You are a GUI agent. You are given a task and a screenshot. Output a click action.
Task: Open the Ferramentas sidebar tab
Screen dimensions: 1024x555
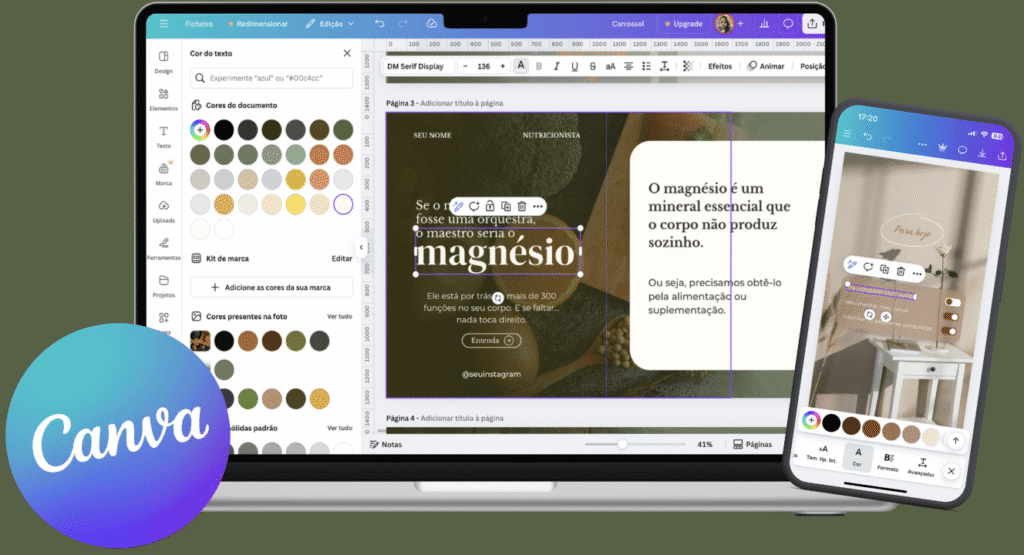(x=163, y=248)
